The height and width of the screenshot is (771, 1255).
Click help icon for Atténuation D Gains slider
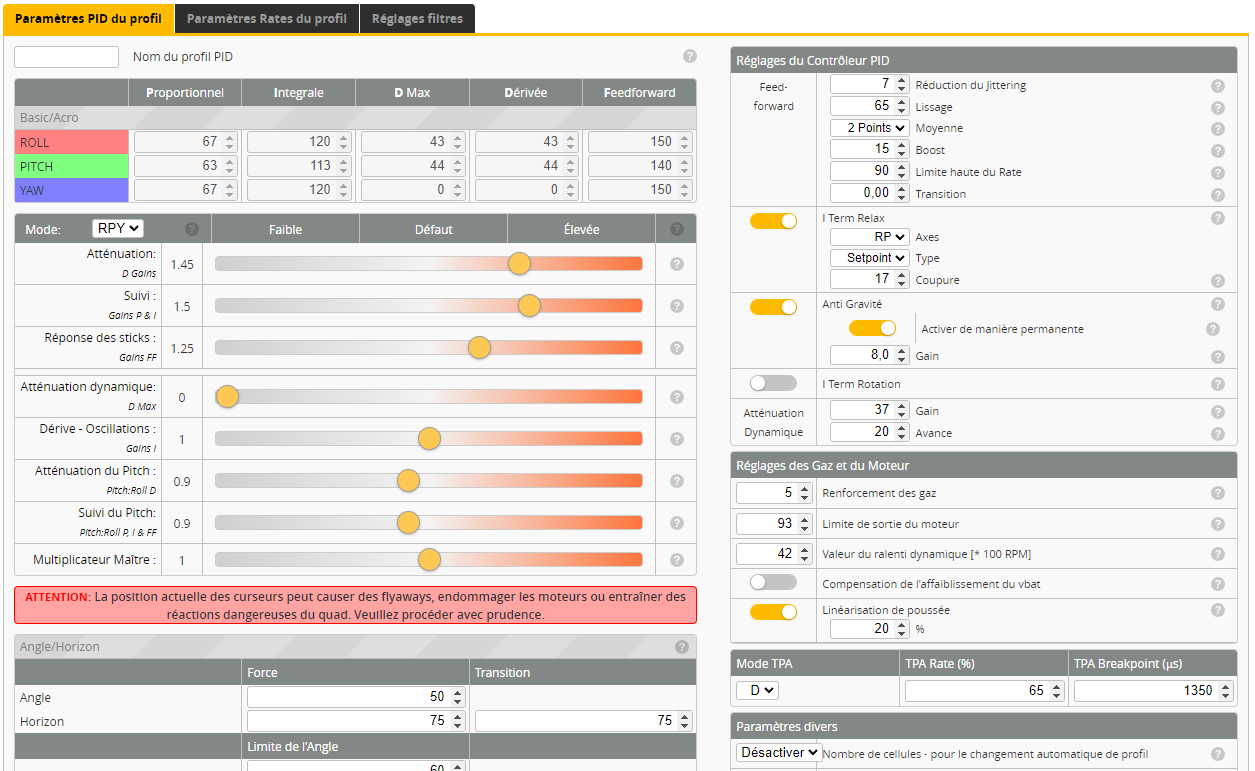(x=677, y=264)
